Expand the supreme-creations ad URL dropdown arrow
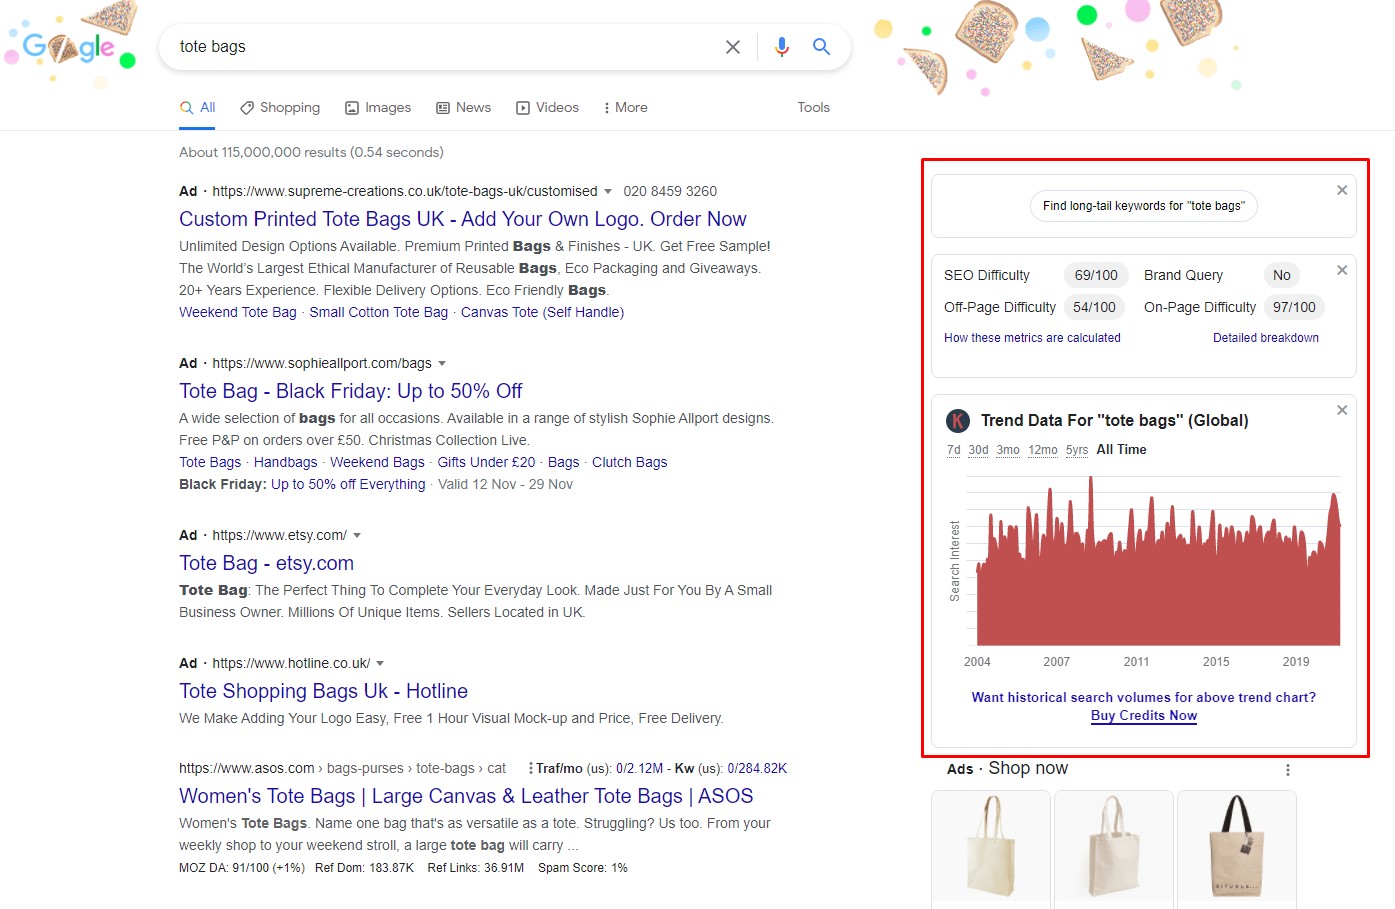The width and height of the screenshot is (1395, 909). click(x=607, y=191)
